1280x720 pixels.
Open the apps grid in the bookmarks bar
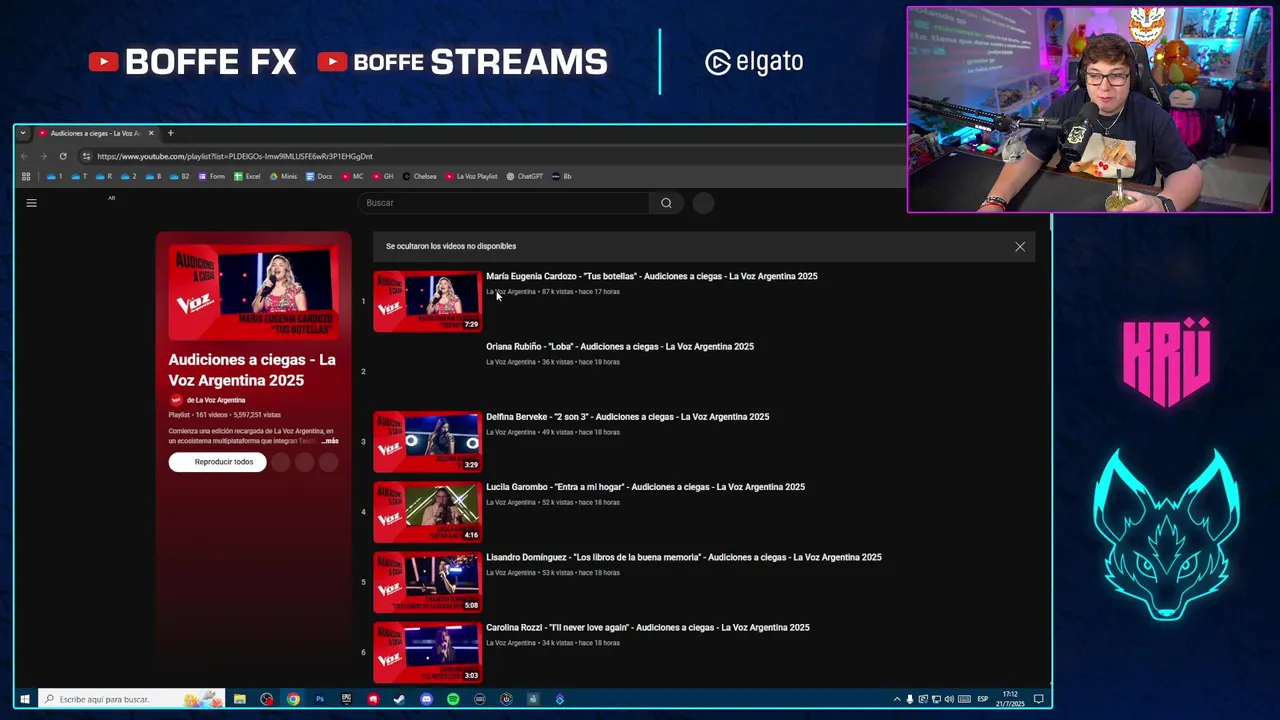coord(26,177)
